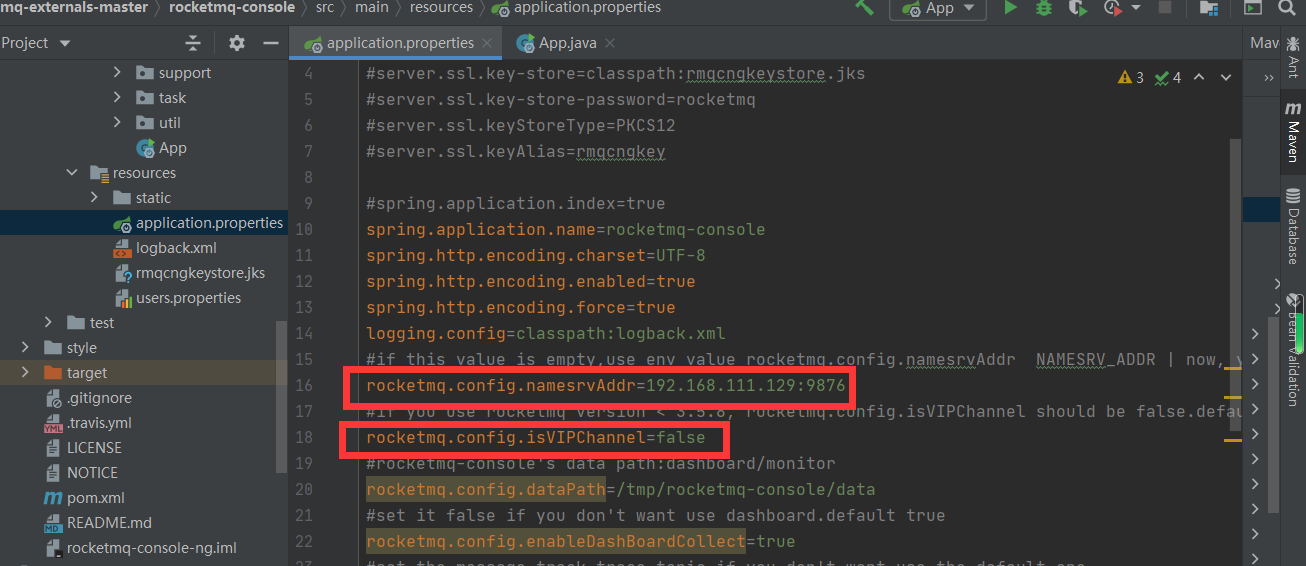Open Run Anything window icon

coord(1252,8)
